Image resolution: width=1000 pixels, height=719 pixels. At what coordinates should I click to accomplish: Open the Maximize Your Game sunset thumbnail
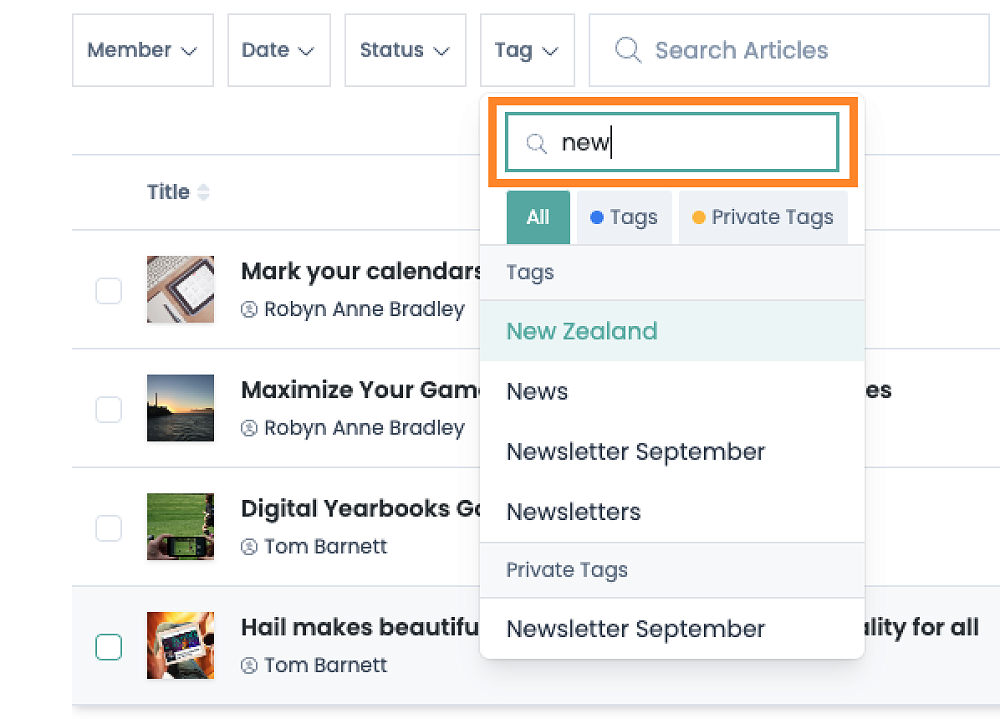(x=180, y=408)
